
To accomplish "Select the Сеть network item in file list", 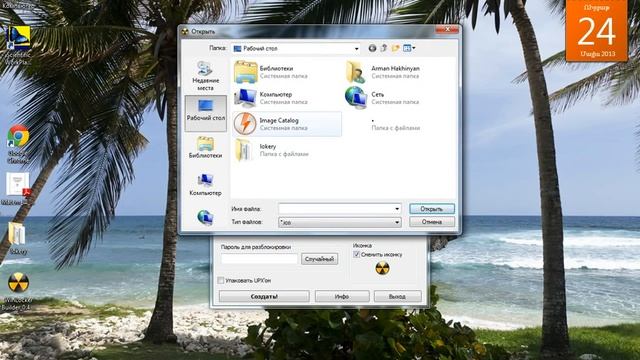I will 382,98.
